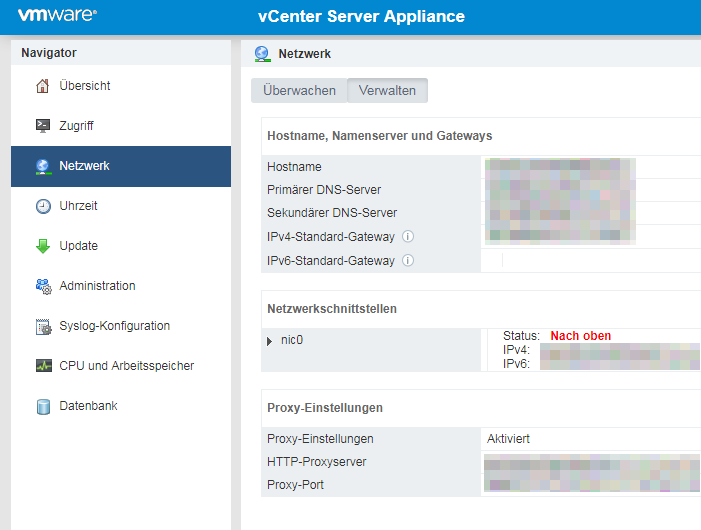Click the 'Nach oben' status text
Screen dimensions: 701x530
click(580, 336)
